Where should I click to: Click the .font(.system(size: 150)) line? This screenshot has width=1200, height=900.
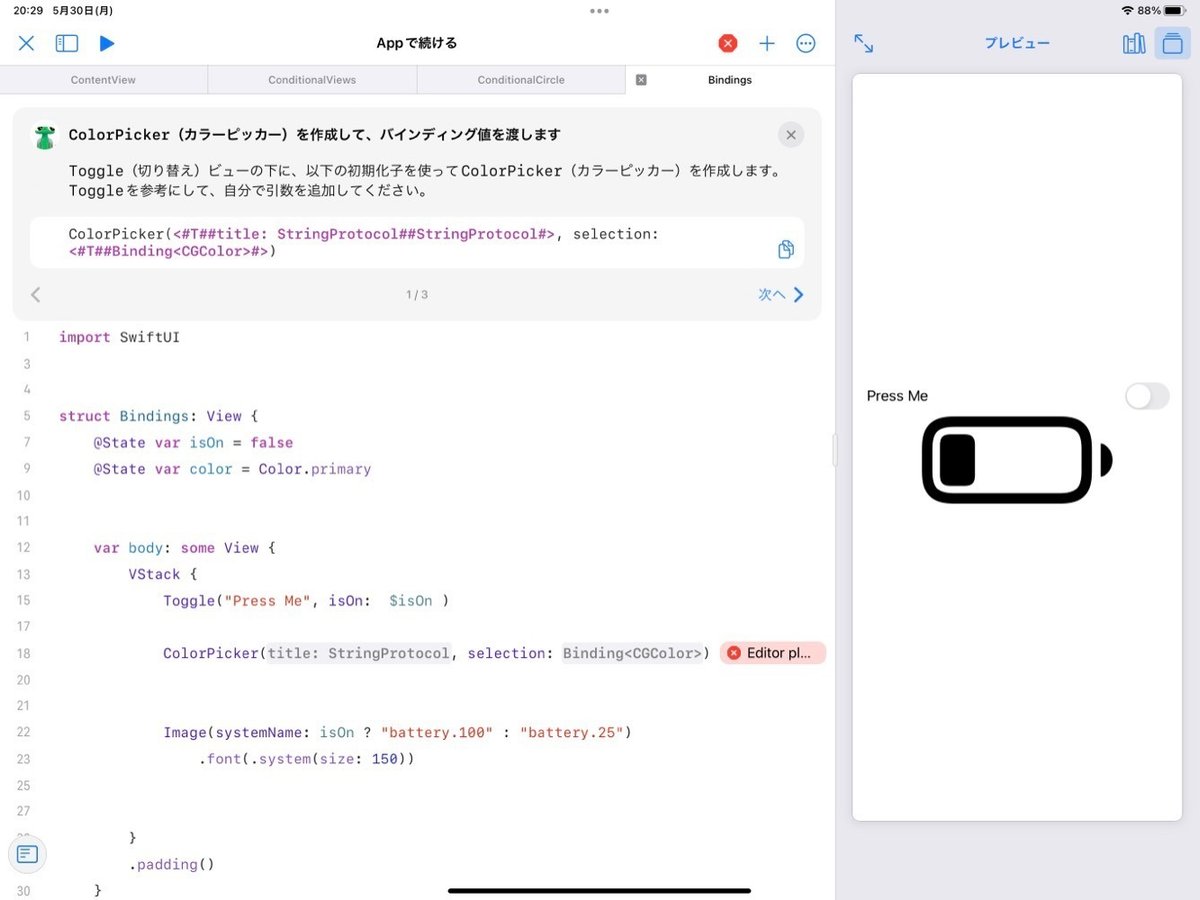pos(306,759)
